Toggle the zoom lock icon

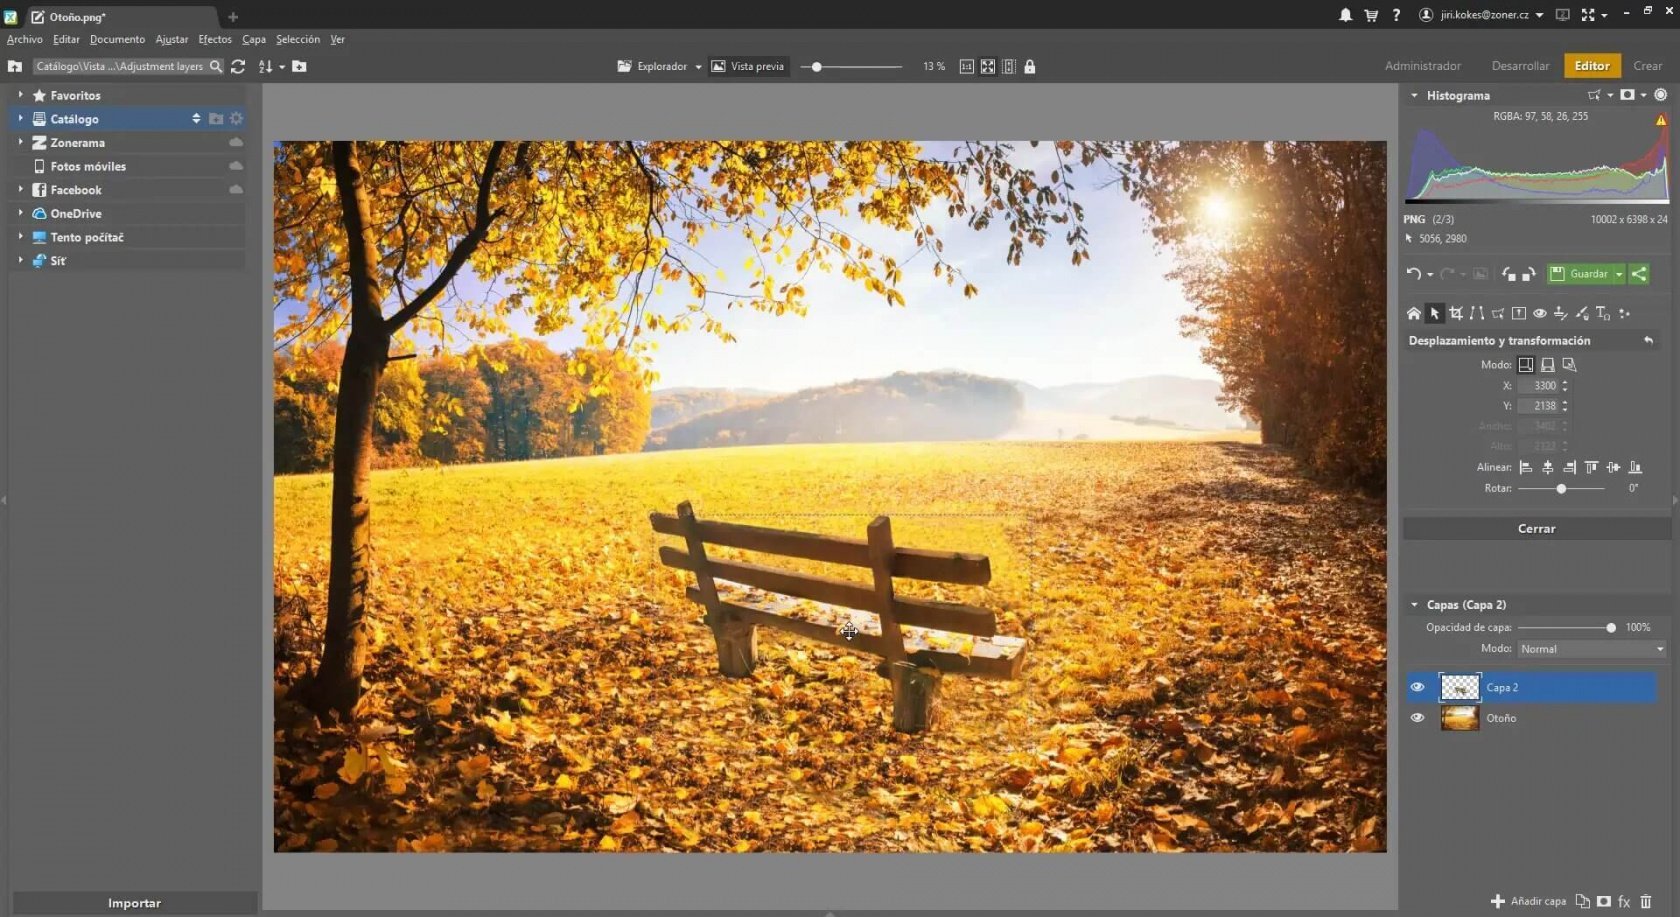point(1029,67)
